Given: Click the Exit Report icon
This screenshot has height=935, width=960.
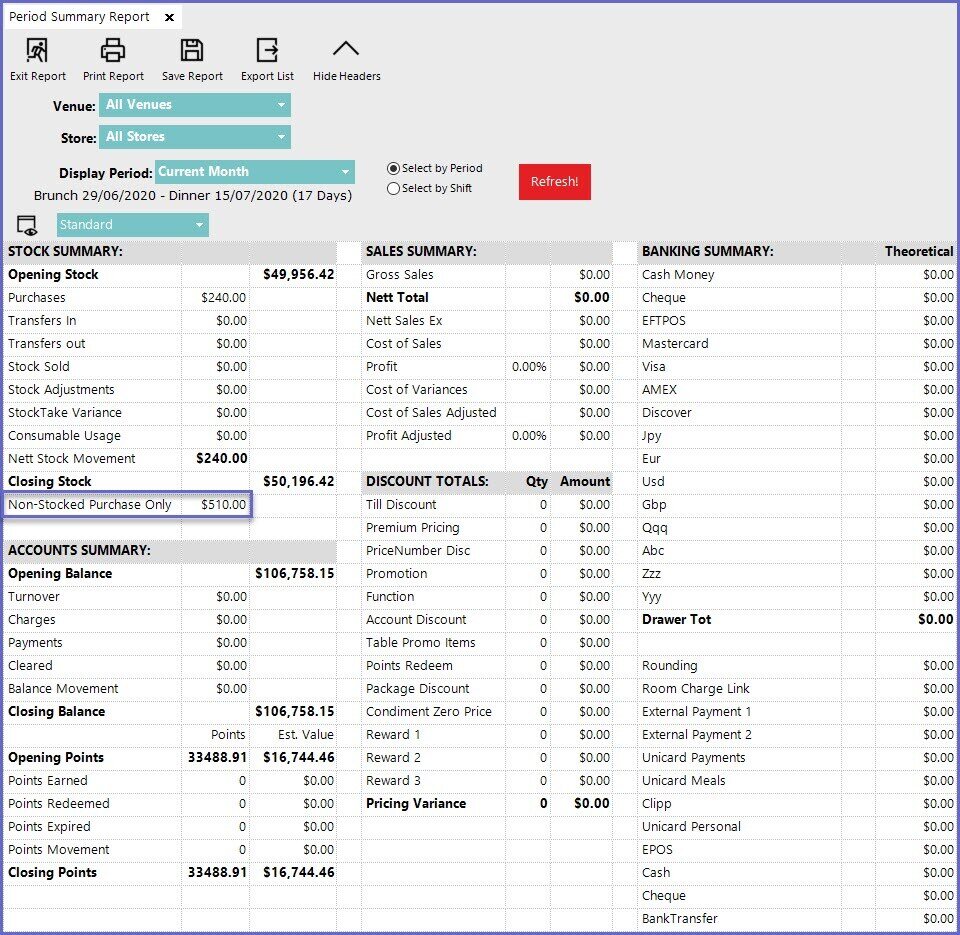Looking at the screenshot, I should point(38,51).
